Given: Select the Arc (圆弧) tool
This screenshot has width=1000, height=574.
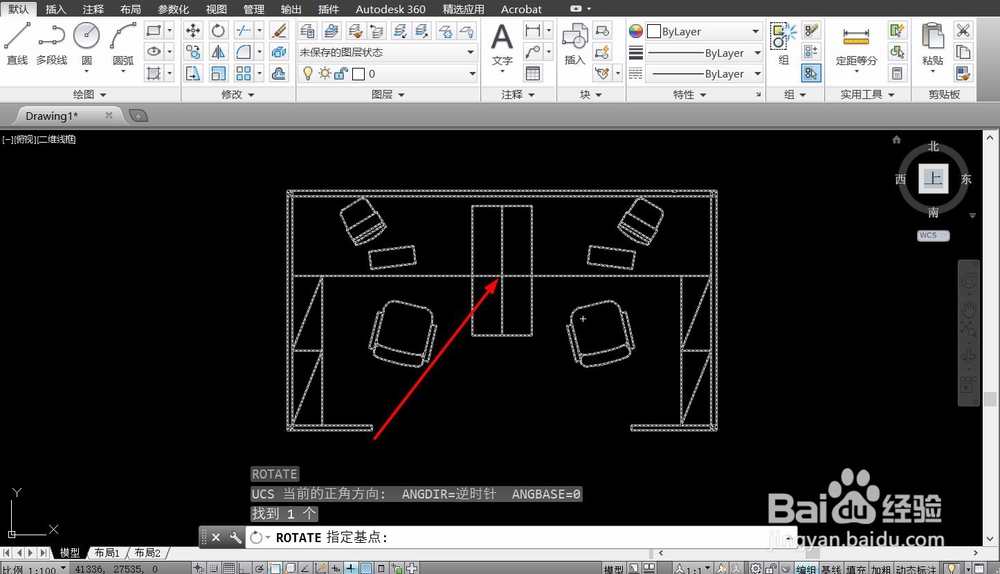Looking at the screenshot, I should point(123,43).
